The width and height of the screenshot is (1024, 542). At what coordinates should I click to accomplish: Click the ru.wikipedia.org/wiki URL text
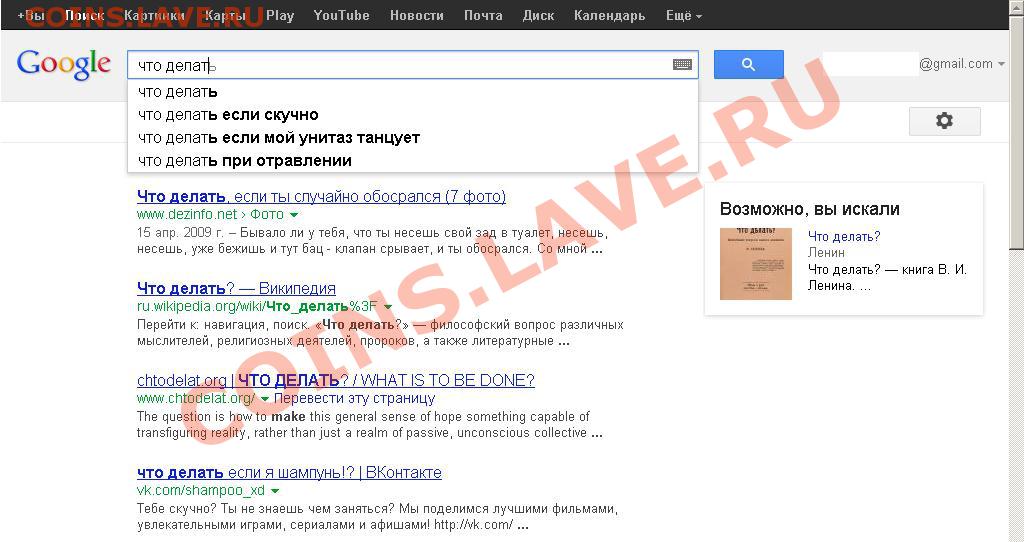click(257, 306)
